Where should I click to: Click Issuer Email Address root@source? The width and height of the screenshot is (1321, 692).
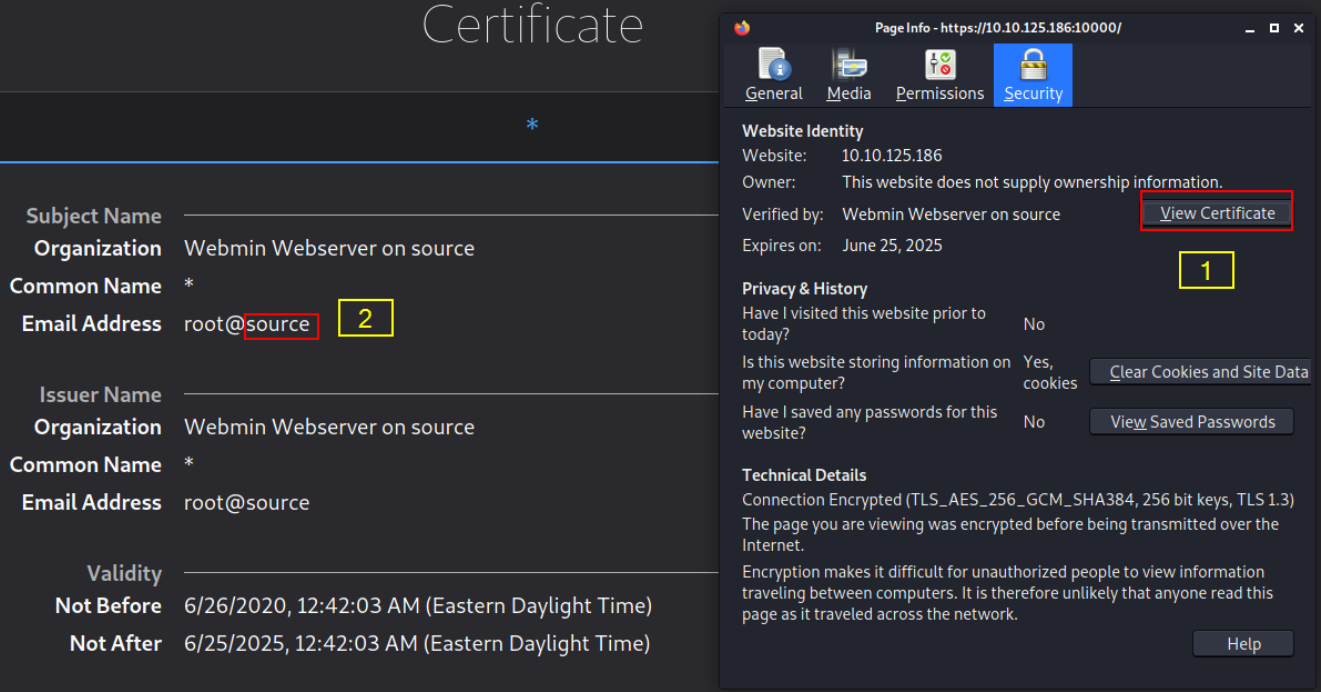tap(247, 503)
